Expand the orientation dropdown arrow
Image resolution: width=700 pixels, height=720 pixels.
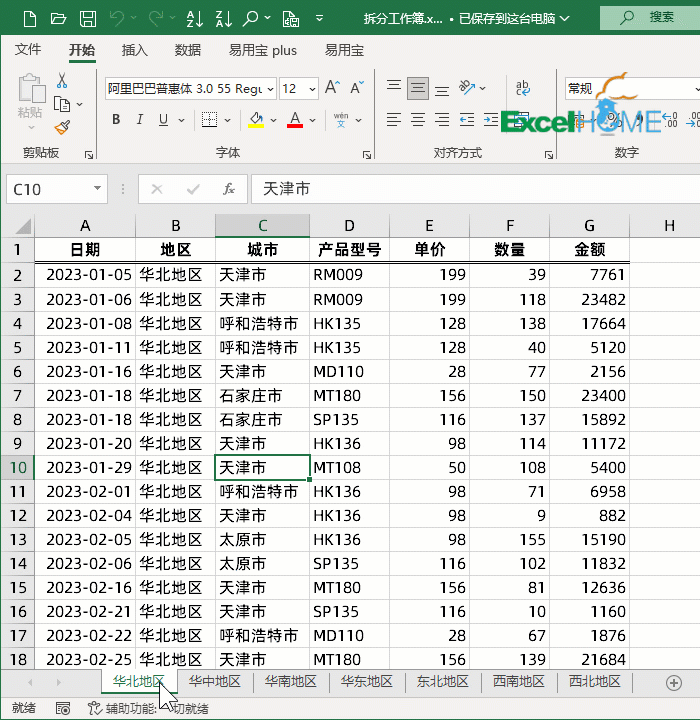pos(482,88)
